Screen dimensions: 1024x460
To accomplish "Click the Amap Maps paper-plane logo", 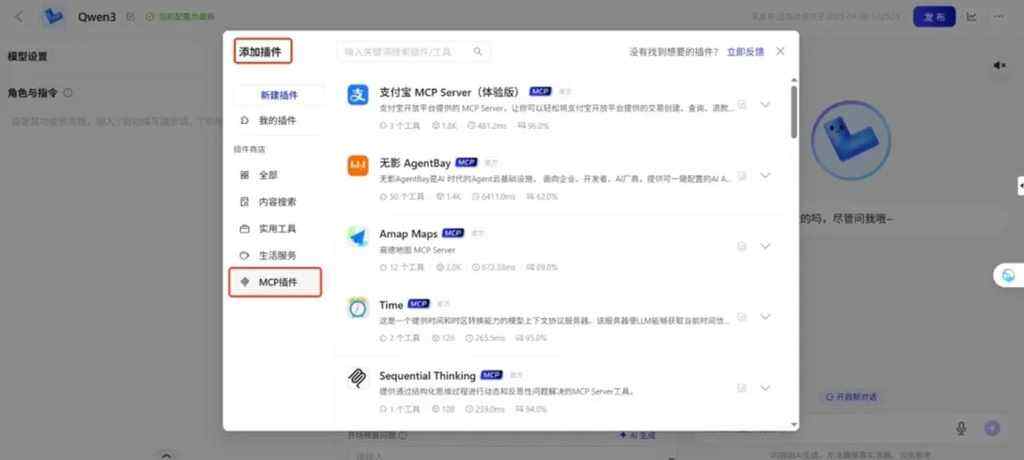I will coord(358,237).
